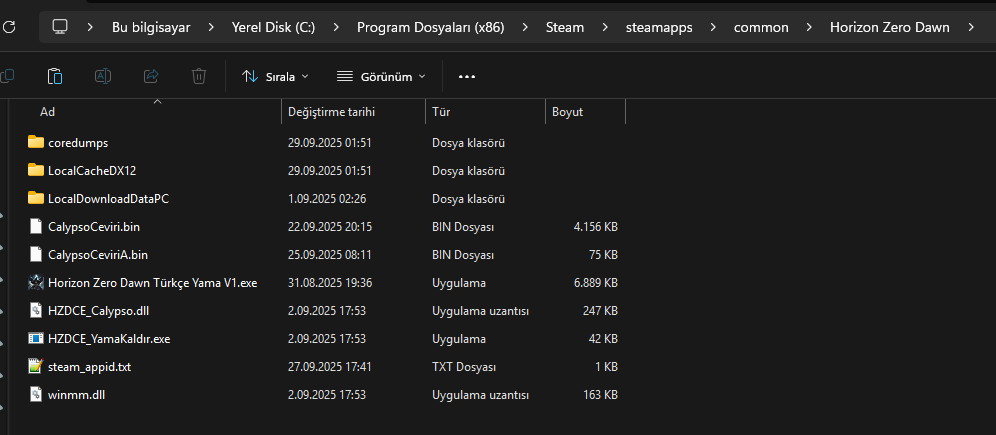Expand chevron after Steam breadcrumb
Viewport: 996px width, 435px height.
coord(605,27)
